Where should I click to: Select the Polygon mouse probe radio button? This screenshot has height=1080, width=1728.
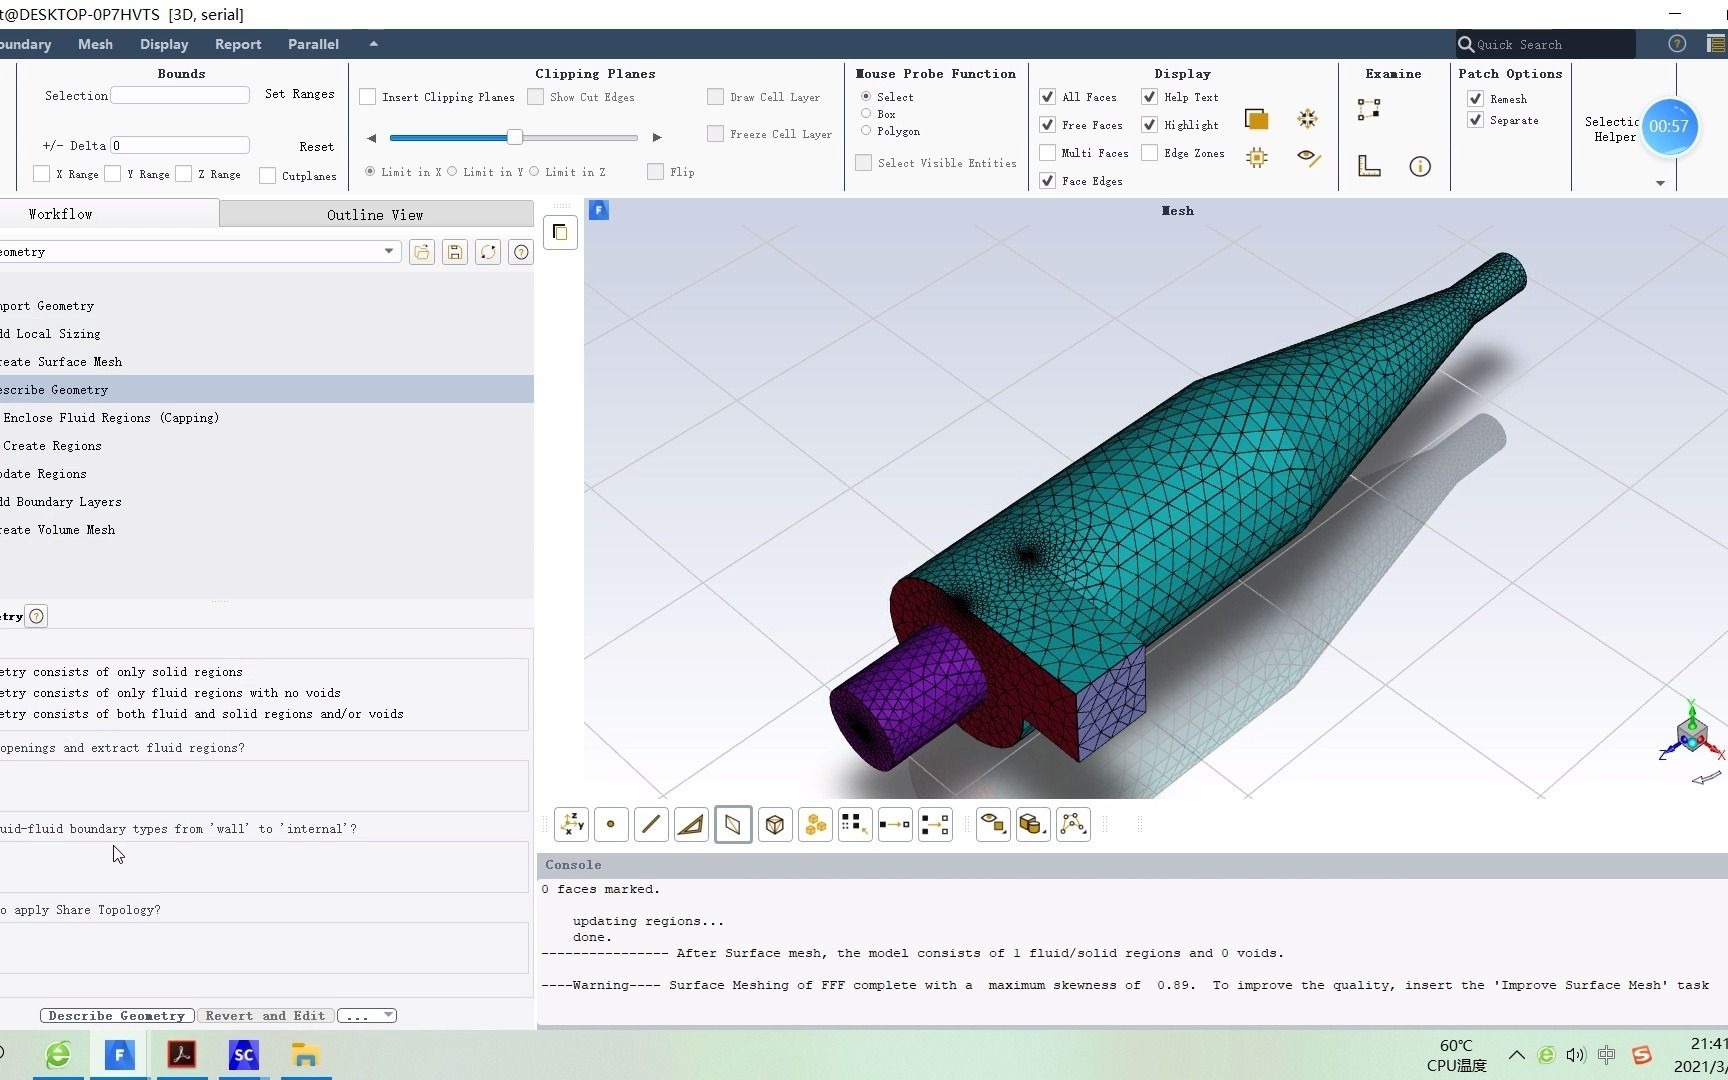pyautogui.click(x=866, y=131)
